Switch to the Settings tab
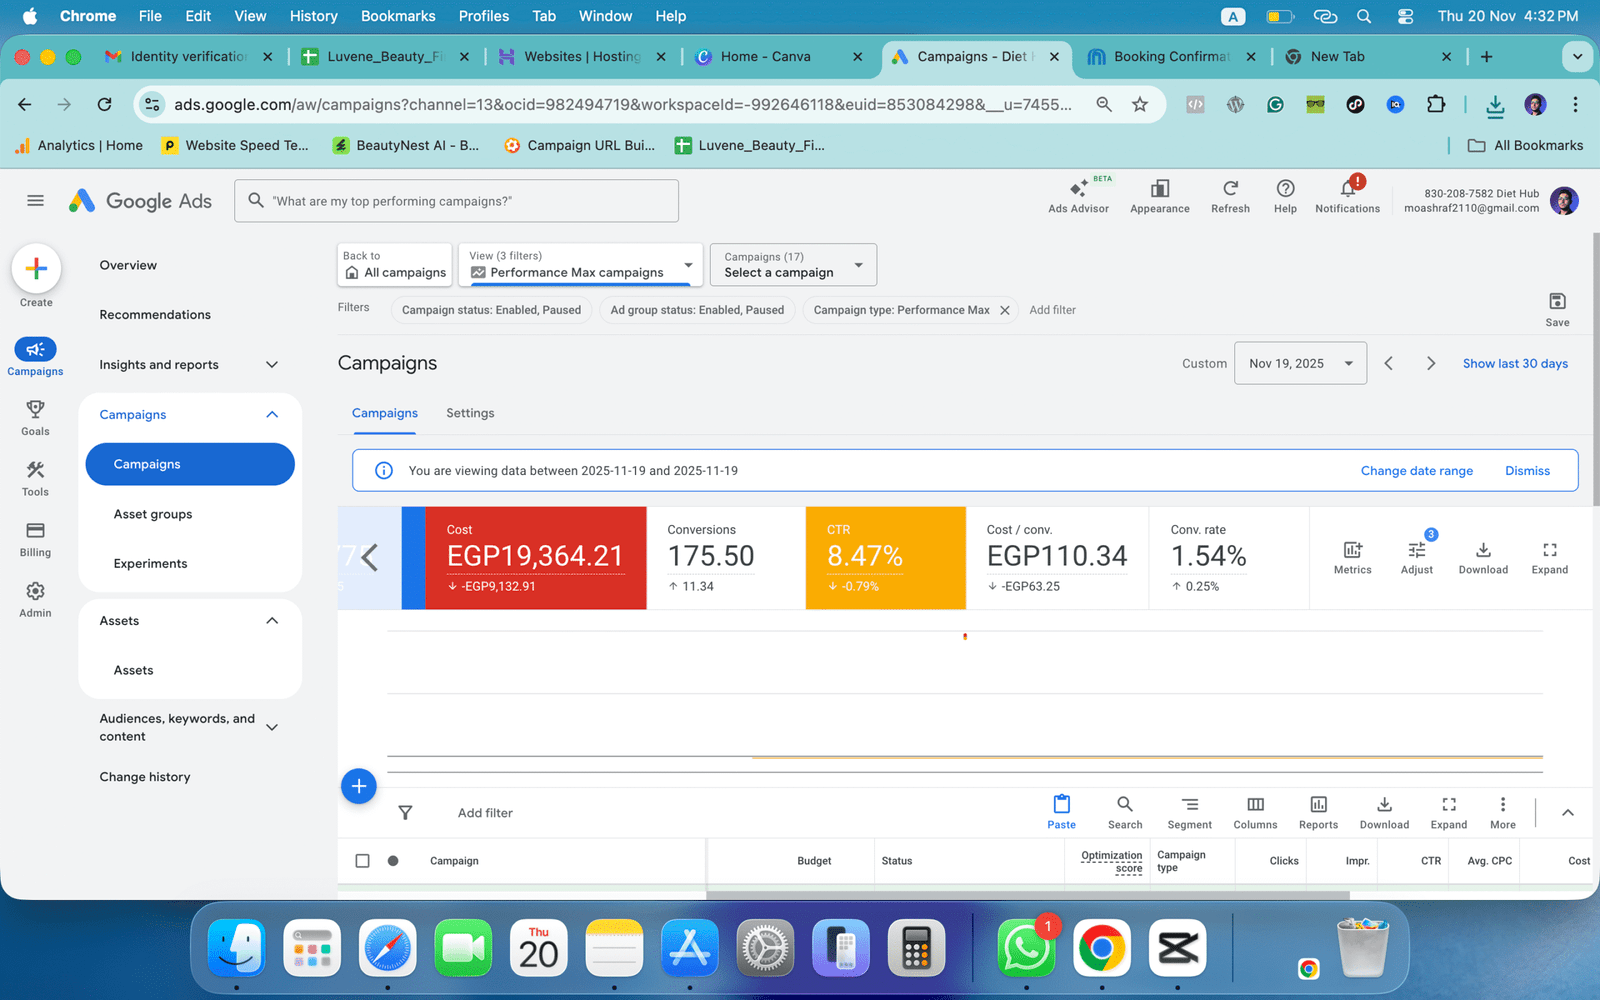 470,413
